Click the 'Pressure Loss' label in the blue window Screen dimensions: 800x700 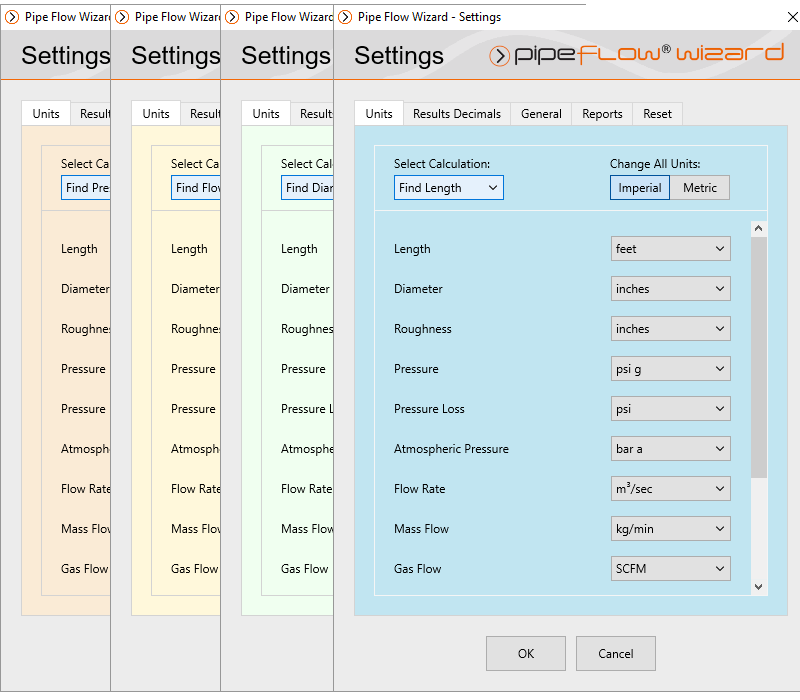429,409
